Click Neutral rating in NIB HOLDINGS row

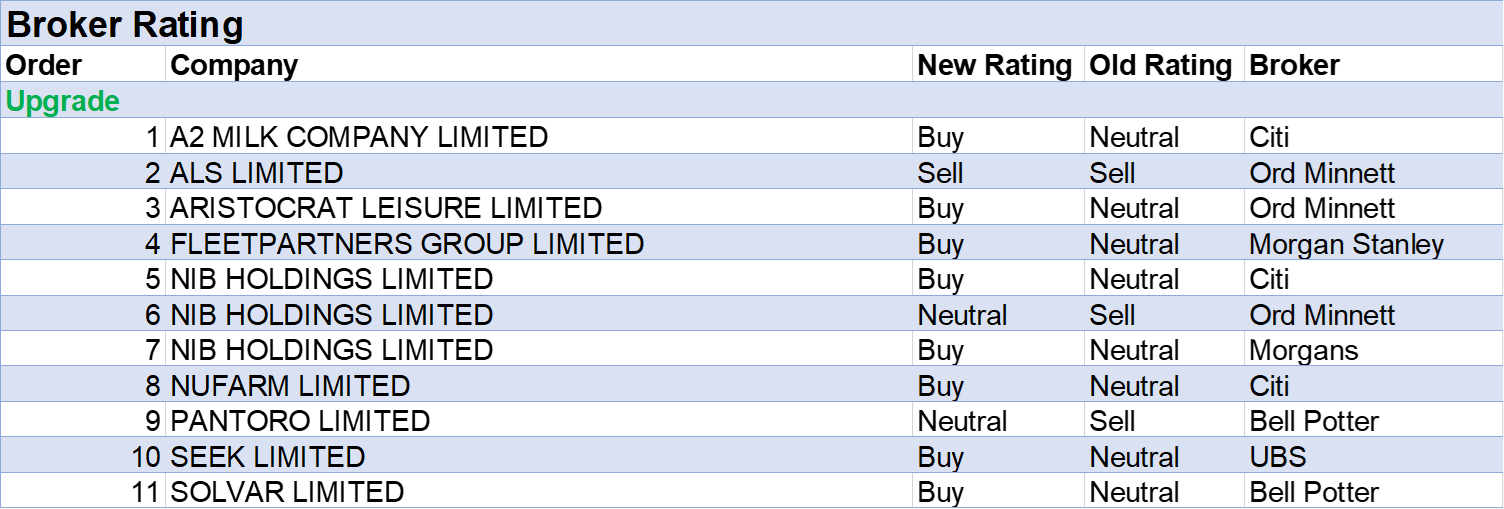[962, 315]
